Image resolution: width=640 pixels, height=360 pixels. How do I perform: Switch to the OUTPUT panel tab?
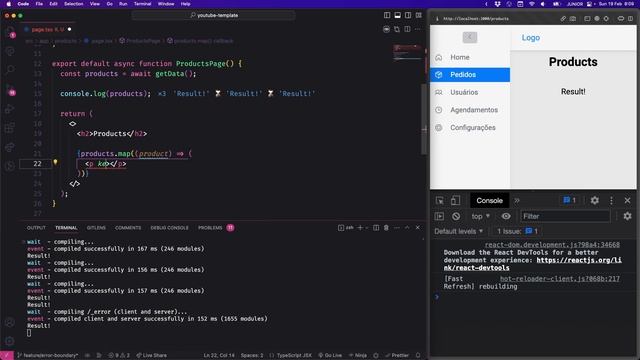point(36,228)
